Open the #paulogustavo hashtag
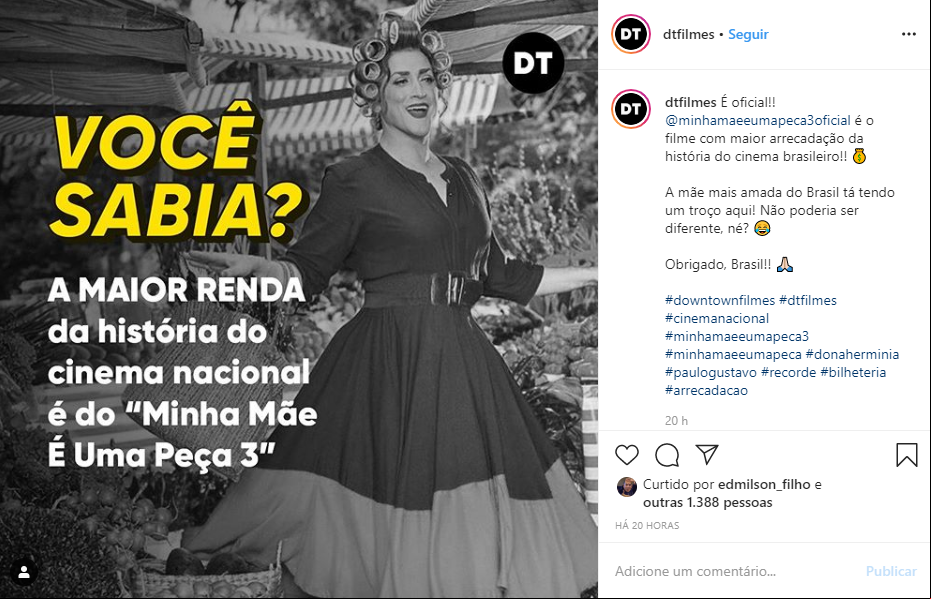931x599 pixels. point(711,373)
